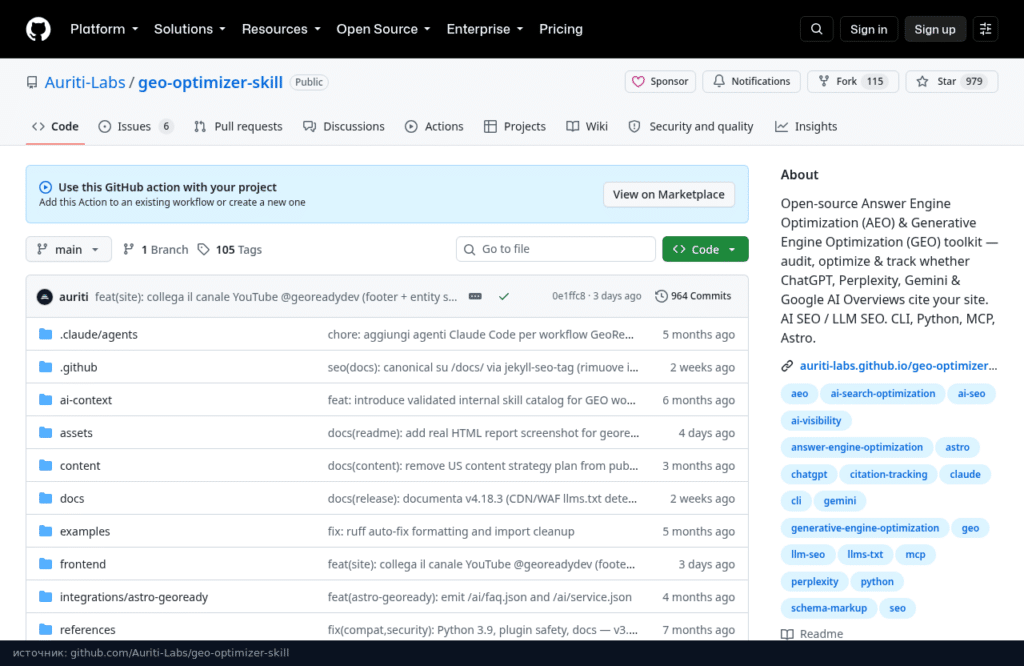This screenshot has height=666, width=1024.
Task: Focus the Go to file field
Action: (556, 249)
